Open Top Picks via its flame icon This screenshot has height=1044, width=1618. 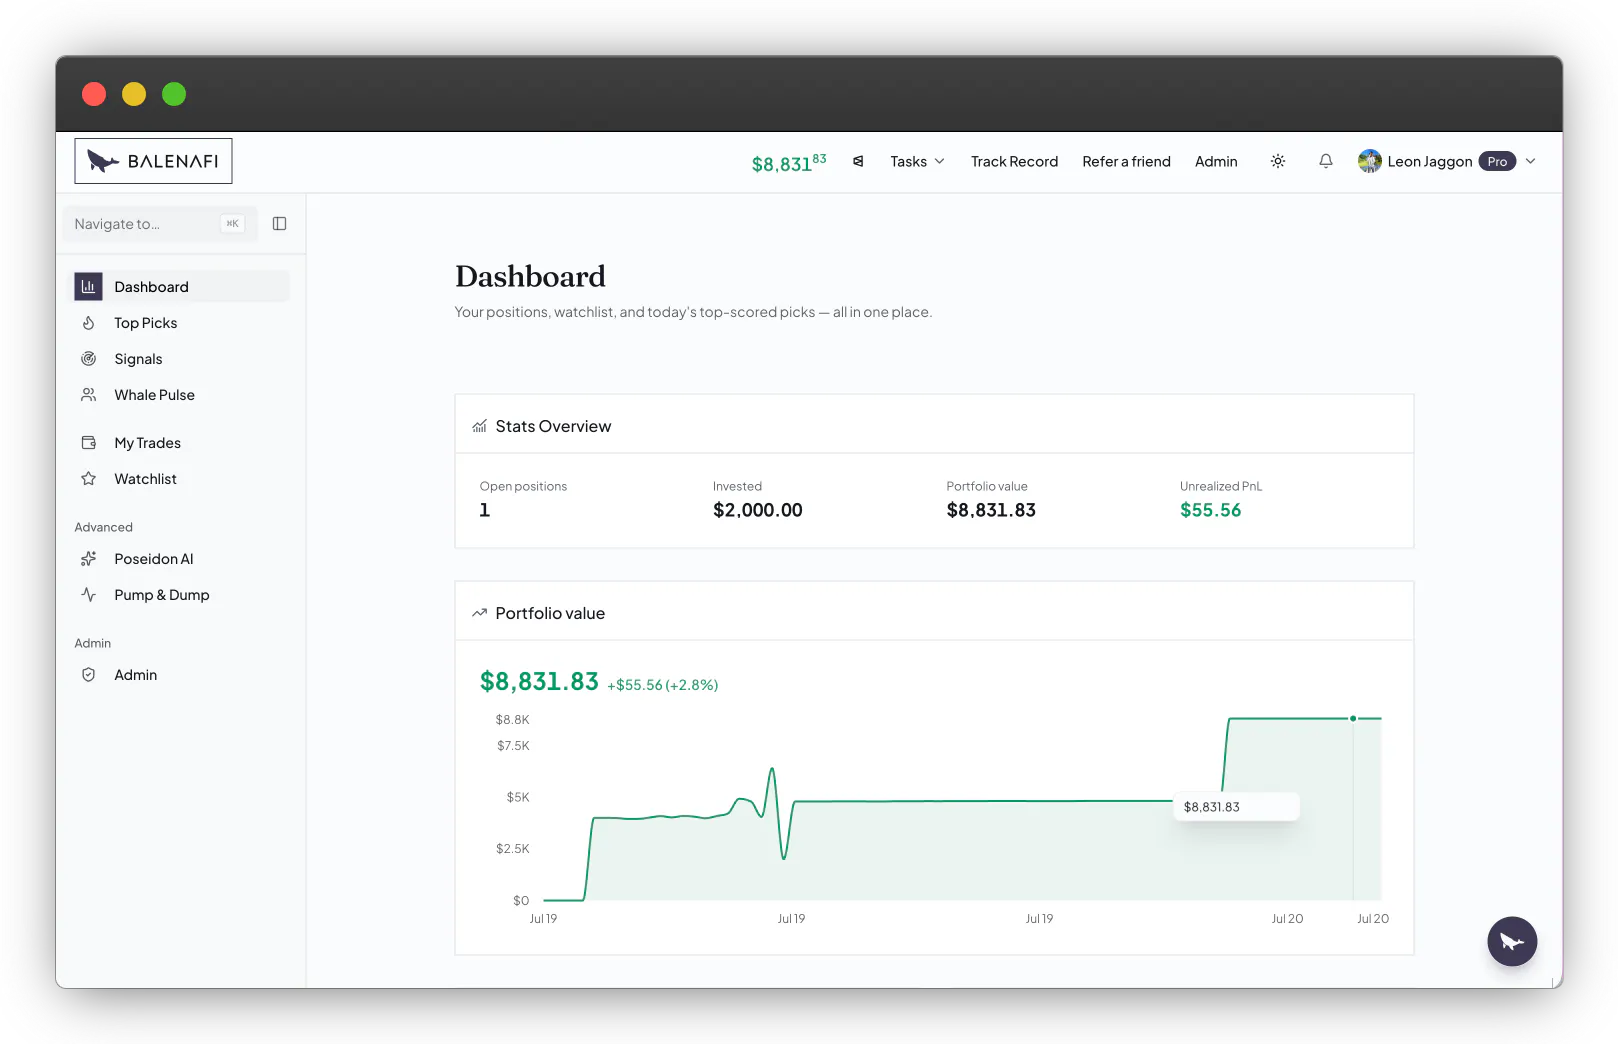point(89,323)
